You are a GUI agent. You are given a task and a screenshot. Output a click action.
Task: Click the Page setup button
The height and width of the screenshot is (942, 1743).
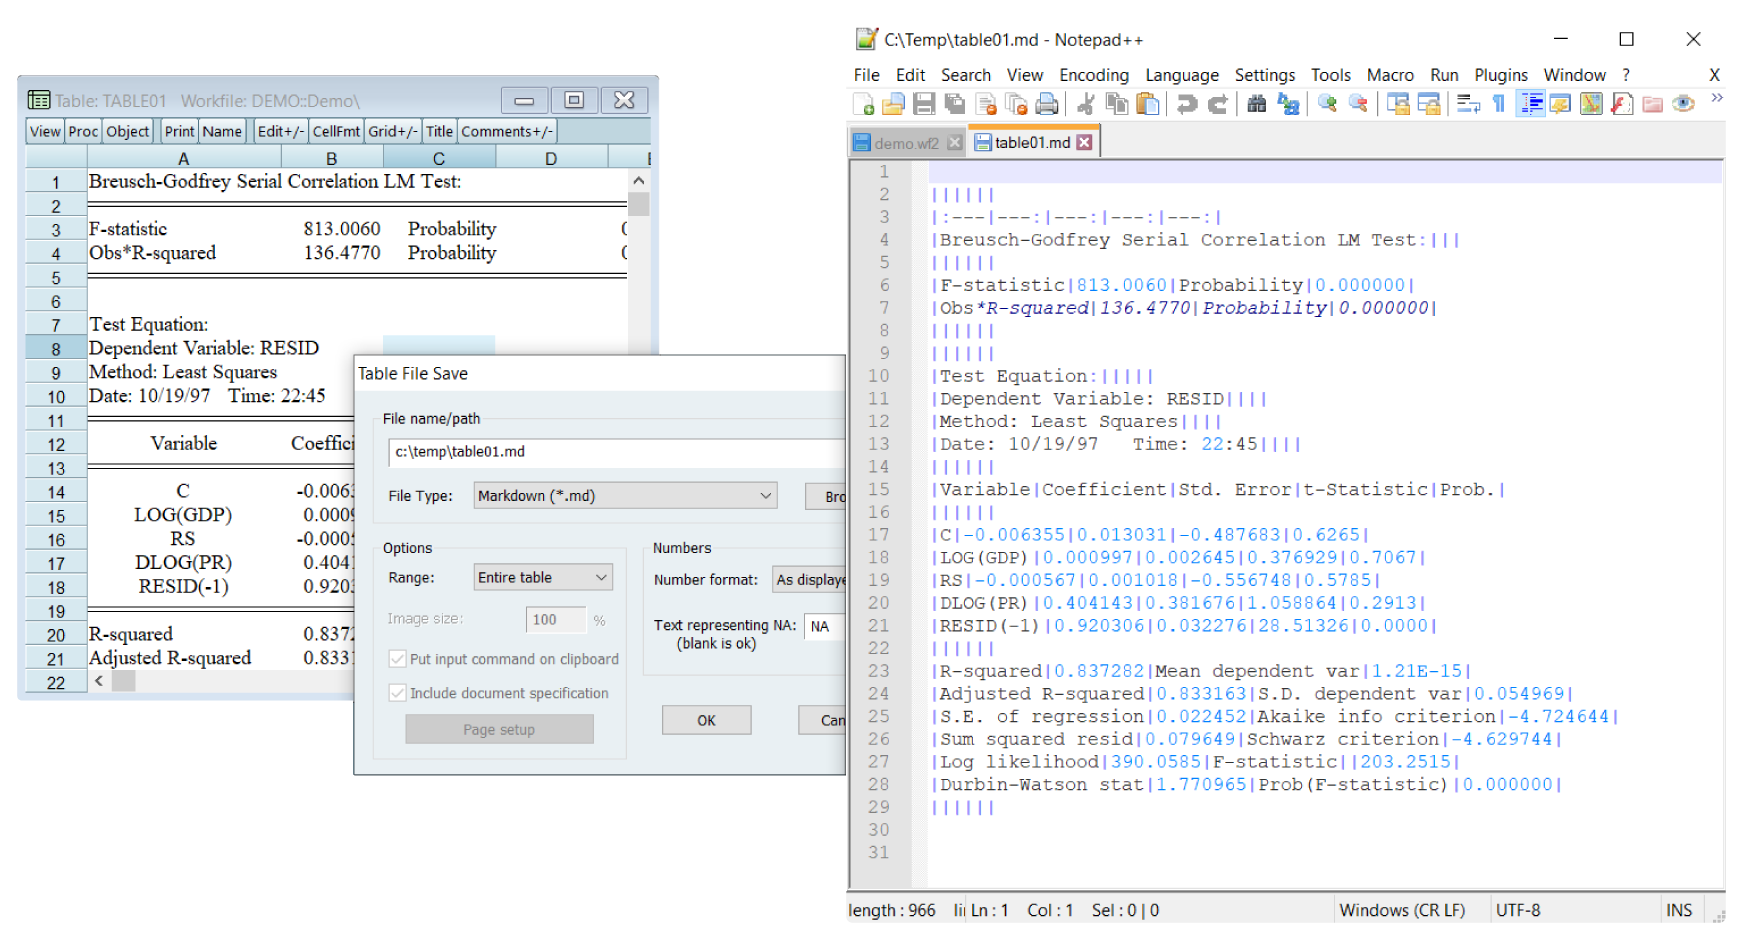(499, 730)
